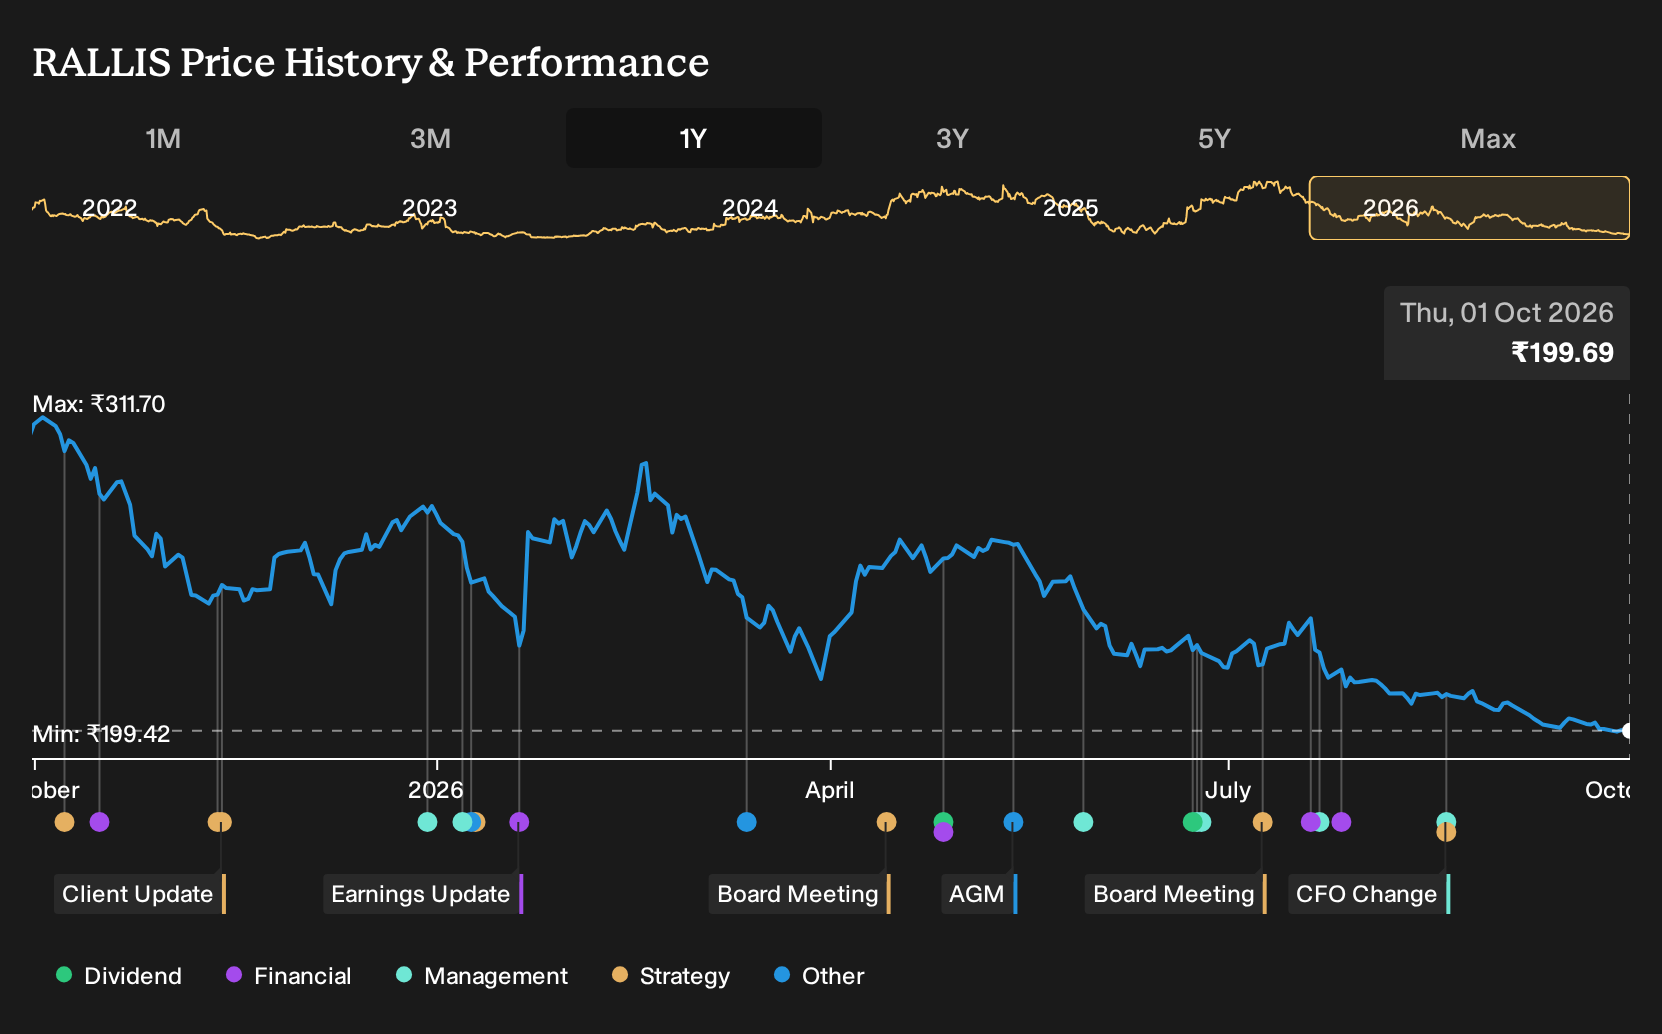Toggle Dividend events in legend
Screen dimensions: 1662x1034
pyautogui.click(x=119, y=976)
